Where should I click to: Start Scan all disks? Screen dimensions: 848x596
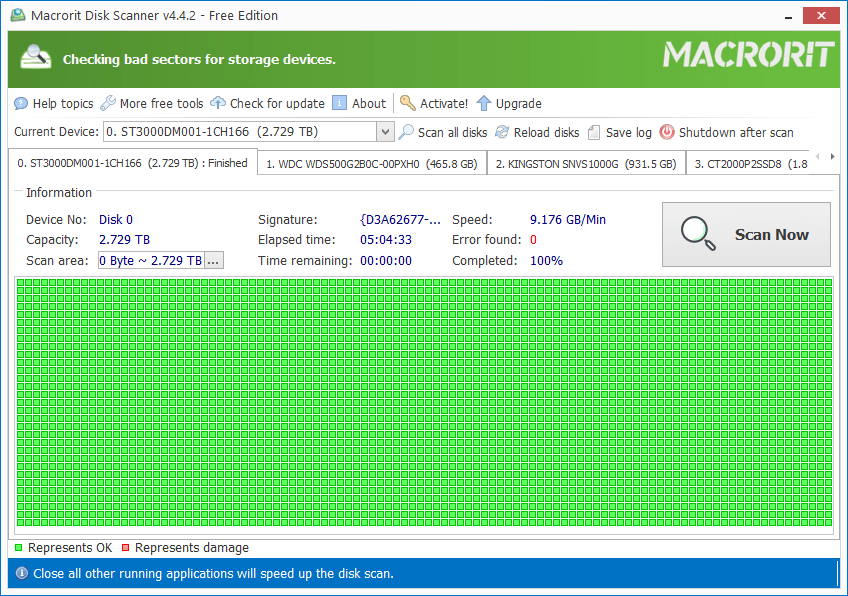coord(452,133)
